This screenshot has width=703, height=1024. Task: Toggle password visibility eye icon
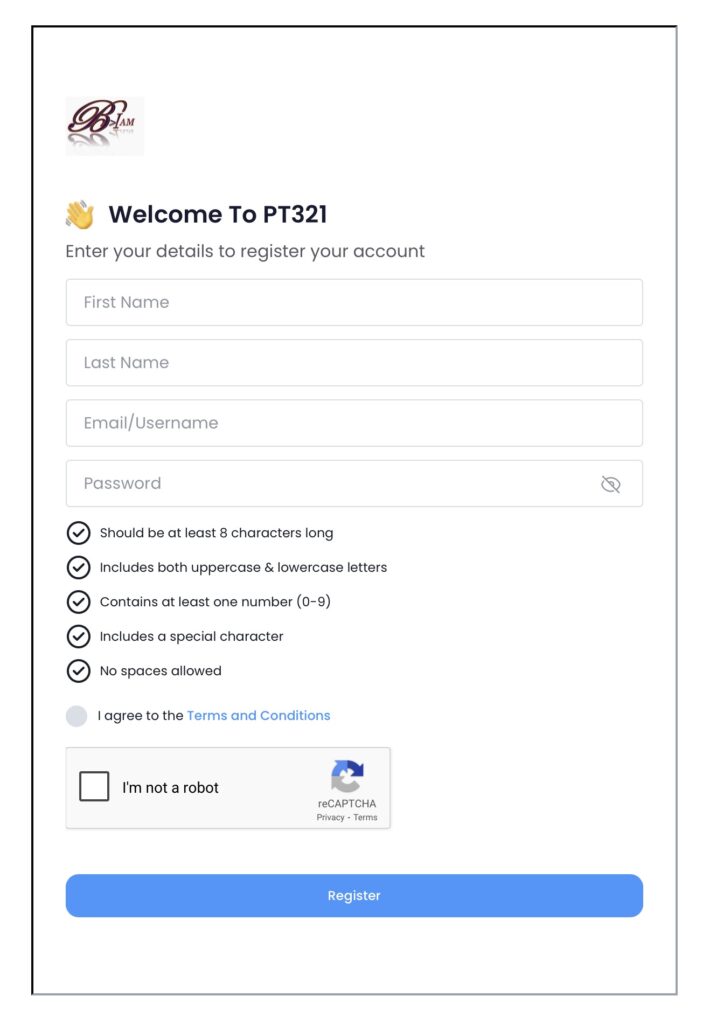(x=610, y=484)
